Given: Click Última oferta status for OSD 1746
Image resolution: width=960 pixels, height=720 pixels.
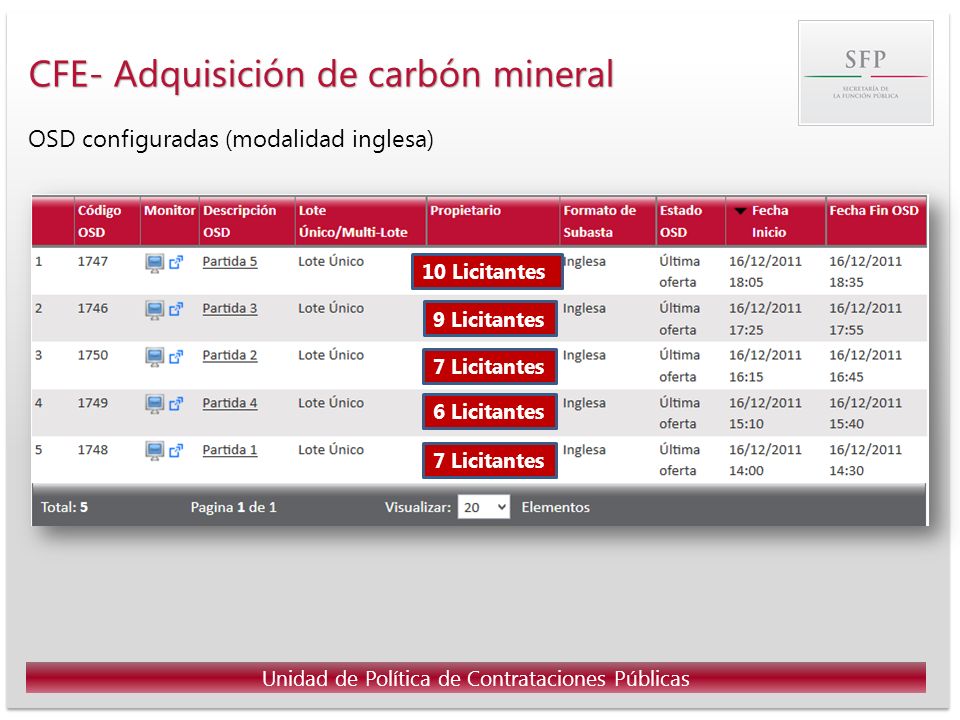Looking at the screenshot, I should pos(680,319).
